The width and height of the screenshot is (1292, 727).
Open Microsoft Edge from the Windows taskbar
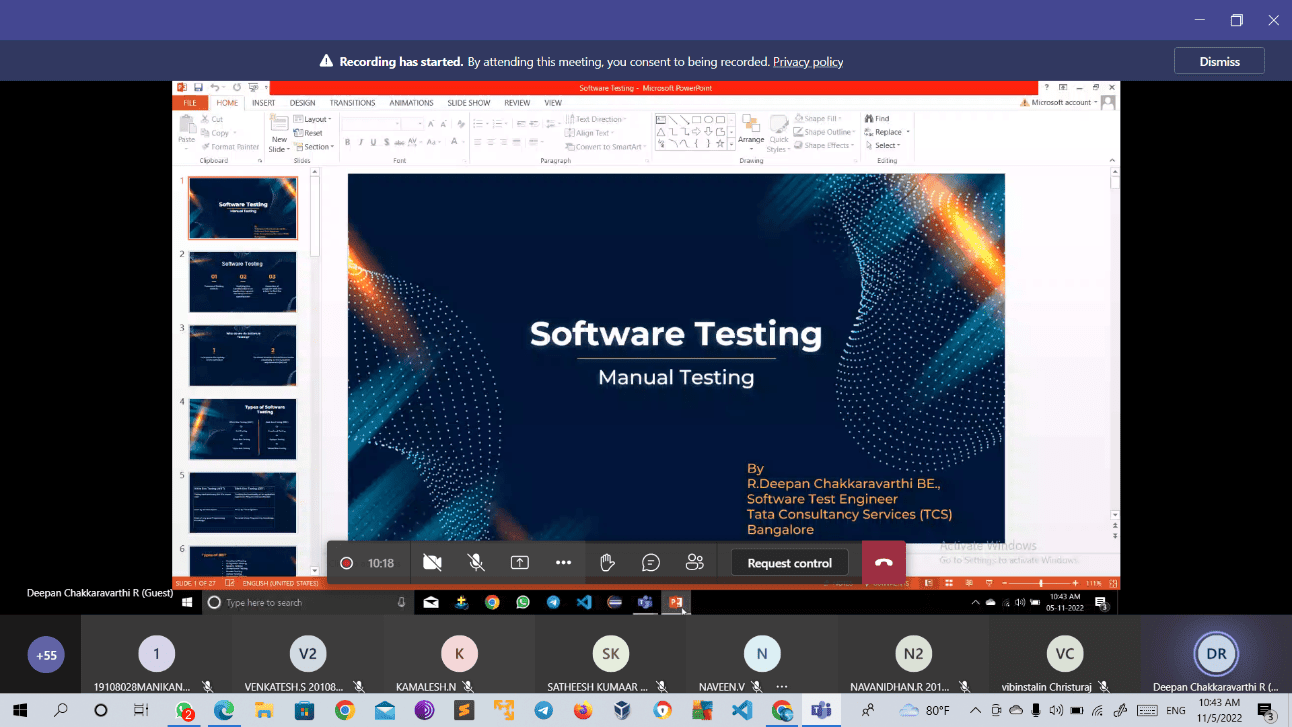[224, 710]
